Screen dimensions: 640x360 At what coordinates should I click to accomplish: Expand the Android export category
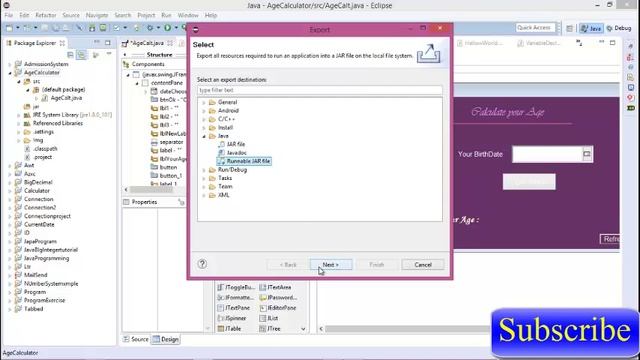point(204,111)
